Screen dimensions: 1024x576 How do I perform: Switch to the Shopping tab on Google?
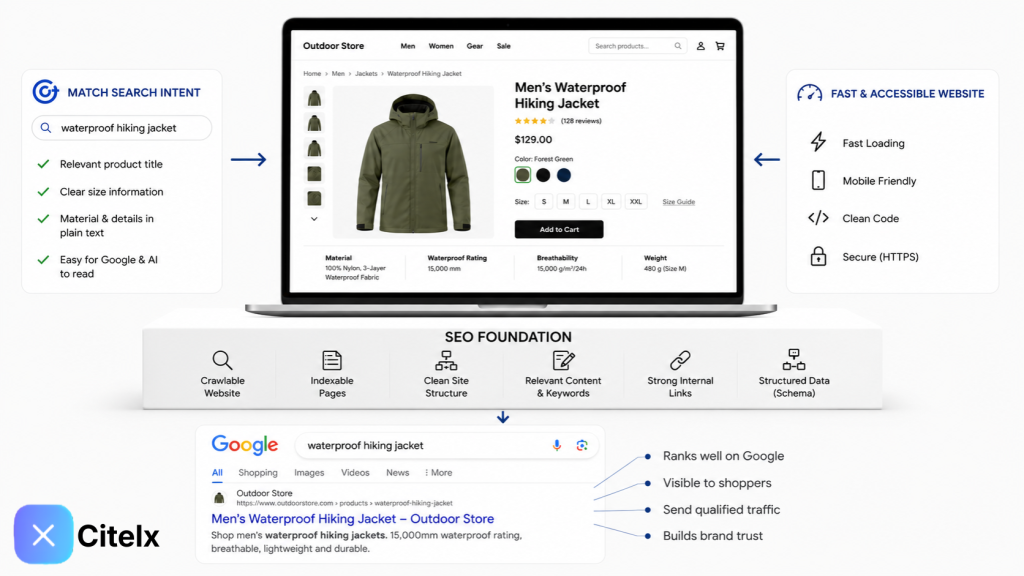[x=258, y=473]
